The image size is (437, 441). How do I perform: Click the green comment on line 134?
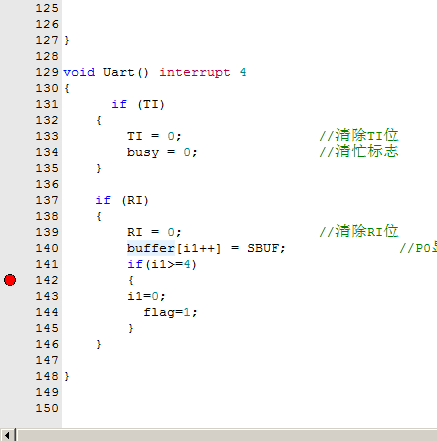click(x=359, y=152)
